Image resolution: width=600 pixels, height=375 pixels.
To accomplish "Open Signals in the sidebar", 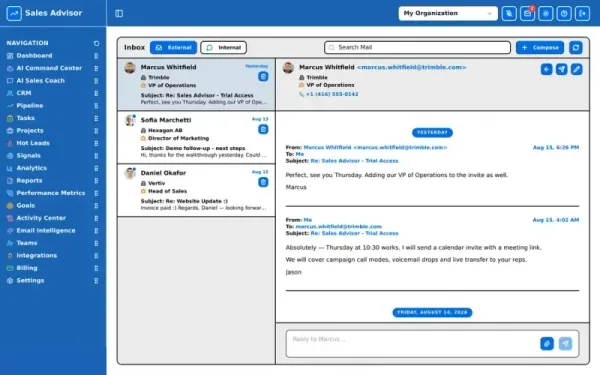I will [28, 156].
